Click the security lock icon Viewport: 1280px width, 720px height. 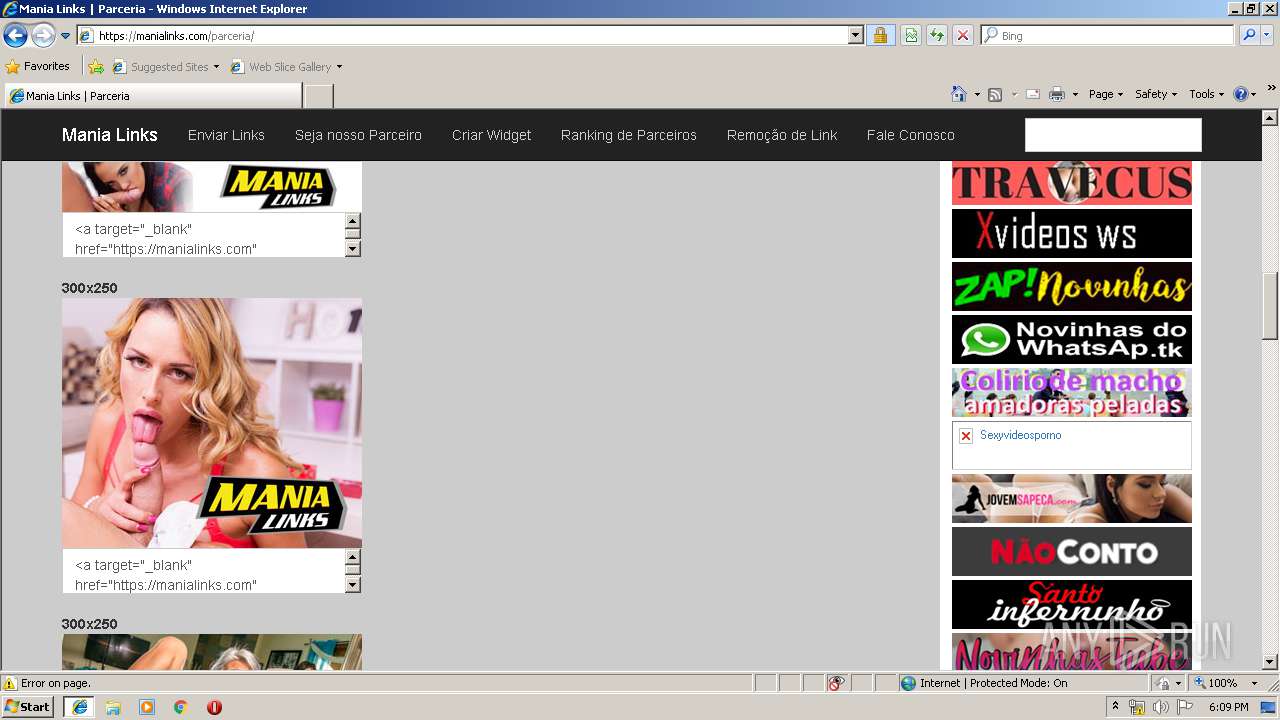(880, 36)
